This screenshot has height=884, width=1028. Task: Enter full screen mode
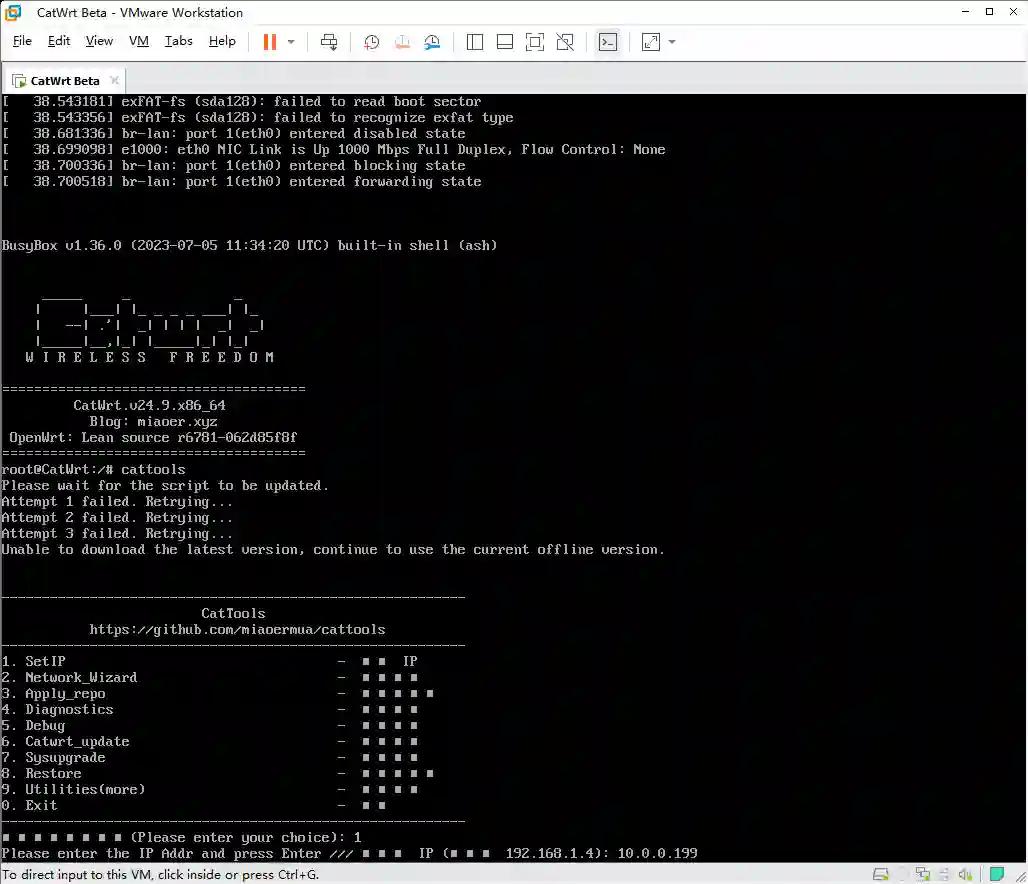point(535,42)
